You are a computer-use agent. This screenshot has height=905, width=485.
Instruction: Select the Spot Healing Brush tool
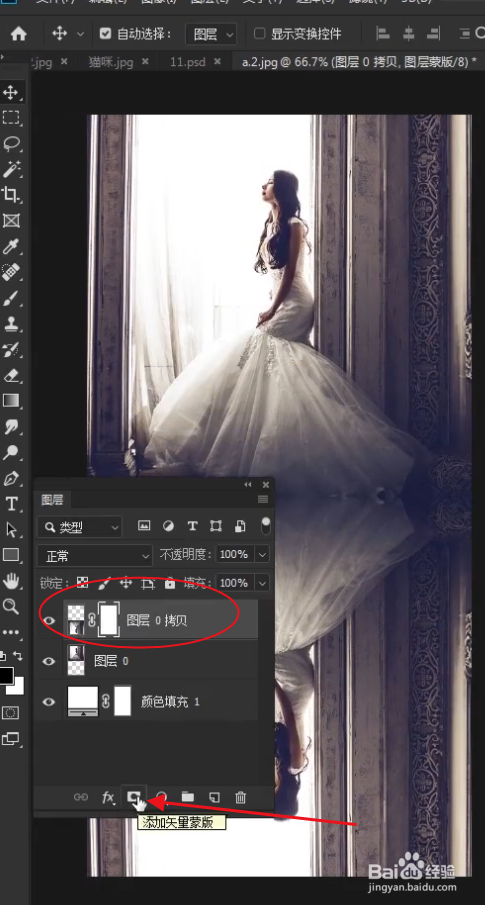[10, 272]
